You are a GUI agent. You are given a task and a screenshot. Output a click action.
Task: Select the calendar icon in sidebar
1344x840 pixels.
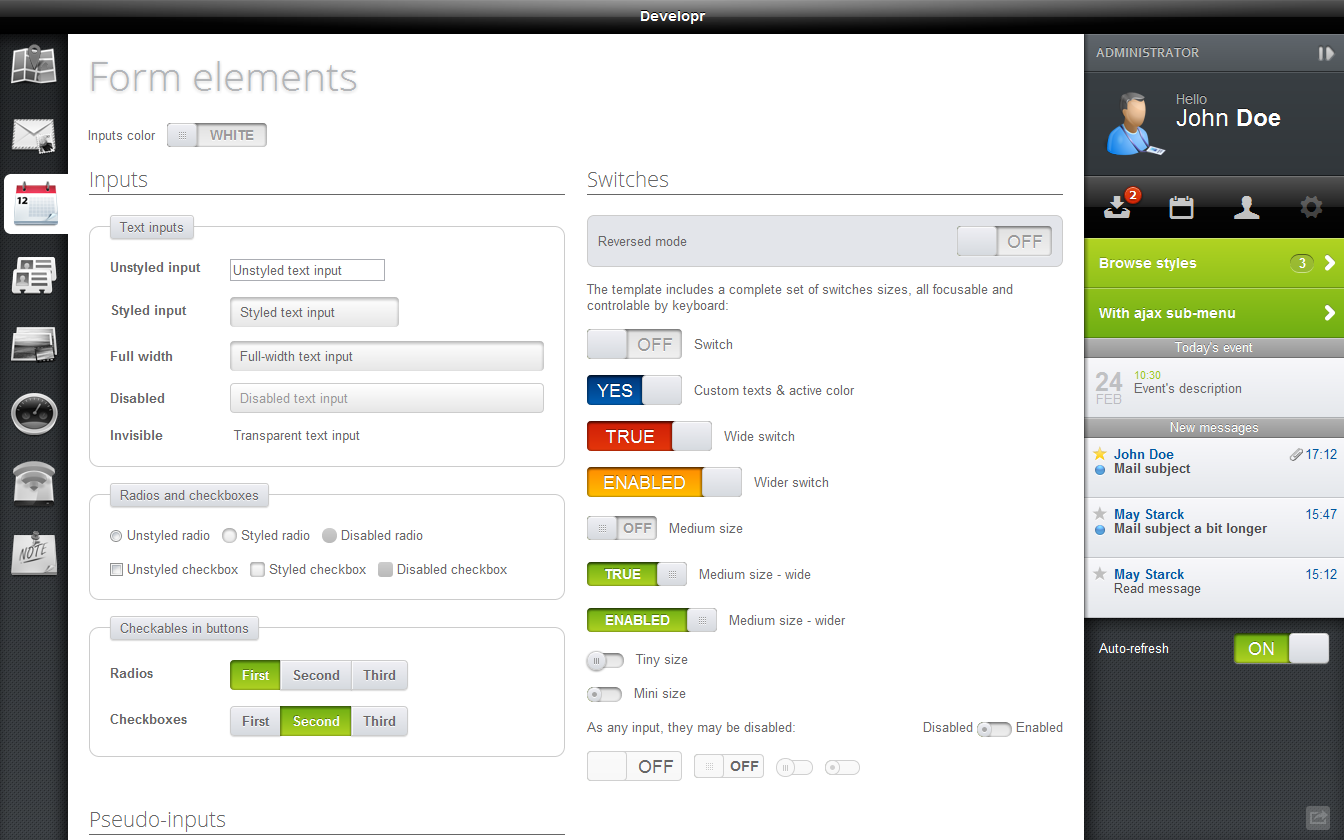tap(35, 204)
